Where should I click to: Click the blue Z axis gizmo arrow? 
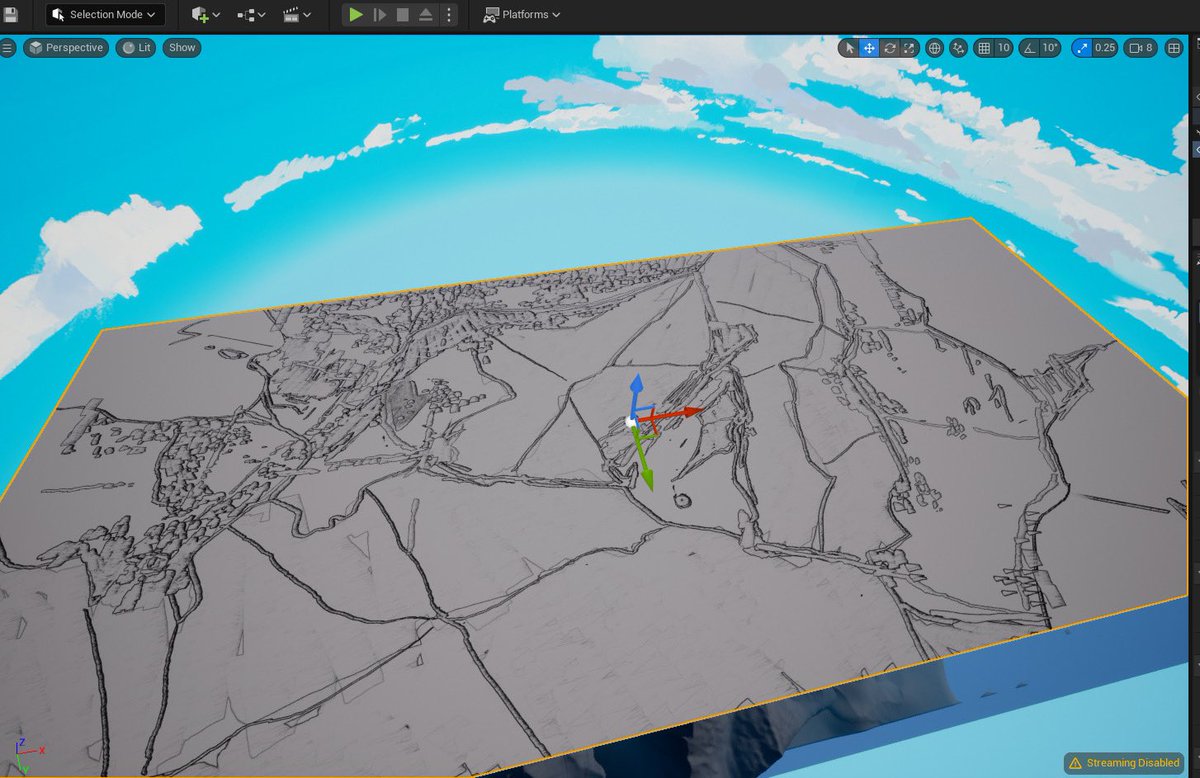tap(635, 386)
